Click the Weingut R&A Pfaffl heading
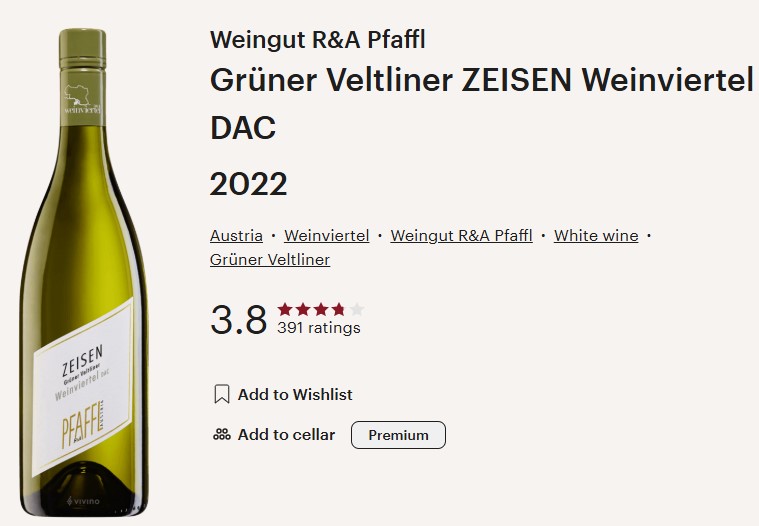This screenshot has width=759, height=526. click(318, 40)
